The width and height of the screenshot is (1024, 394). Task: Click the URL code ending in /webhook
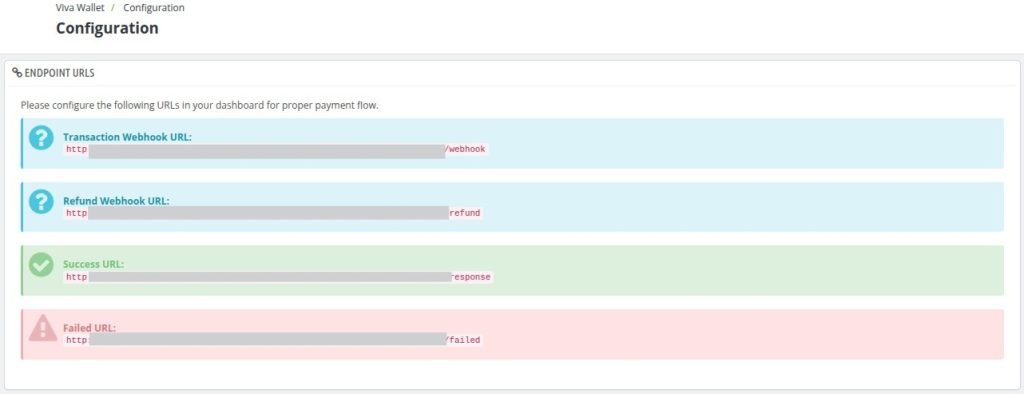[276, 150]
